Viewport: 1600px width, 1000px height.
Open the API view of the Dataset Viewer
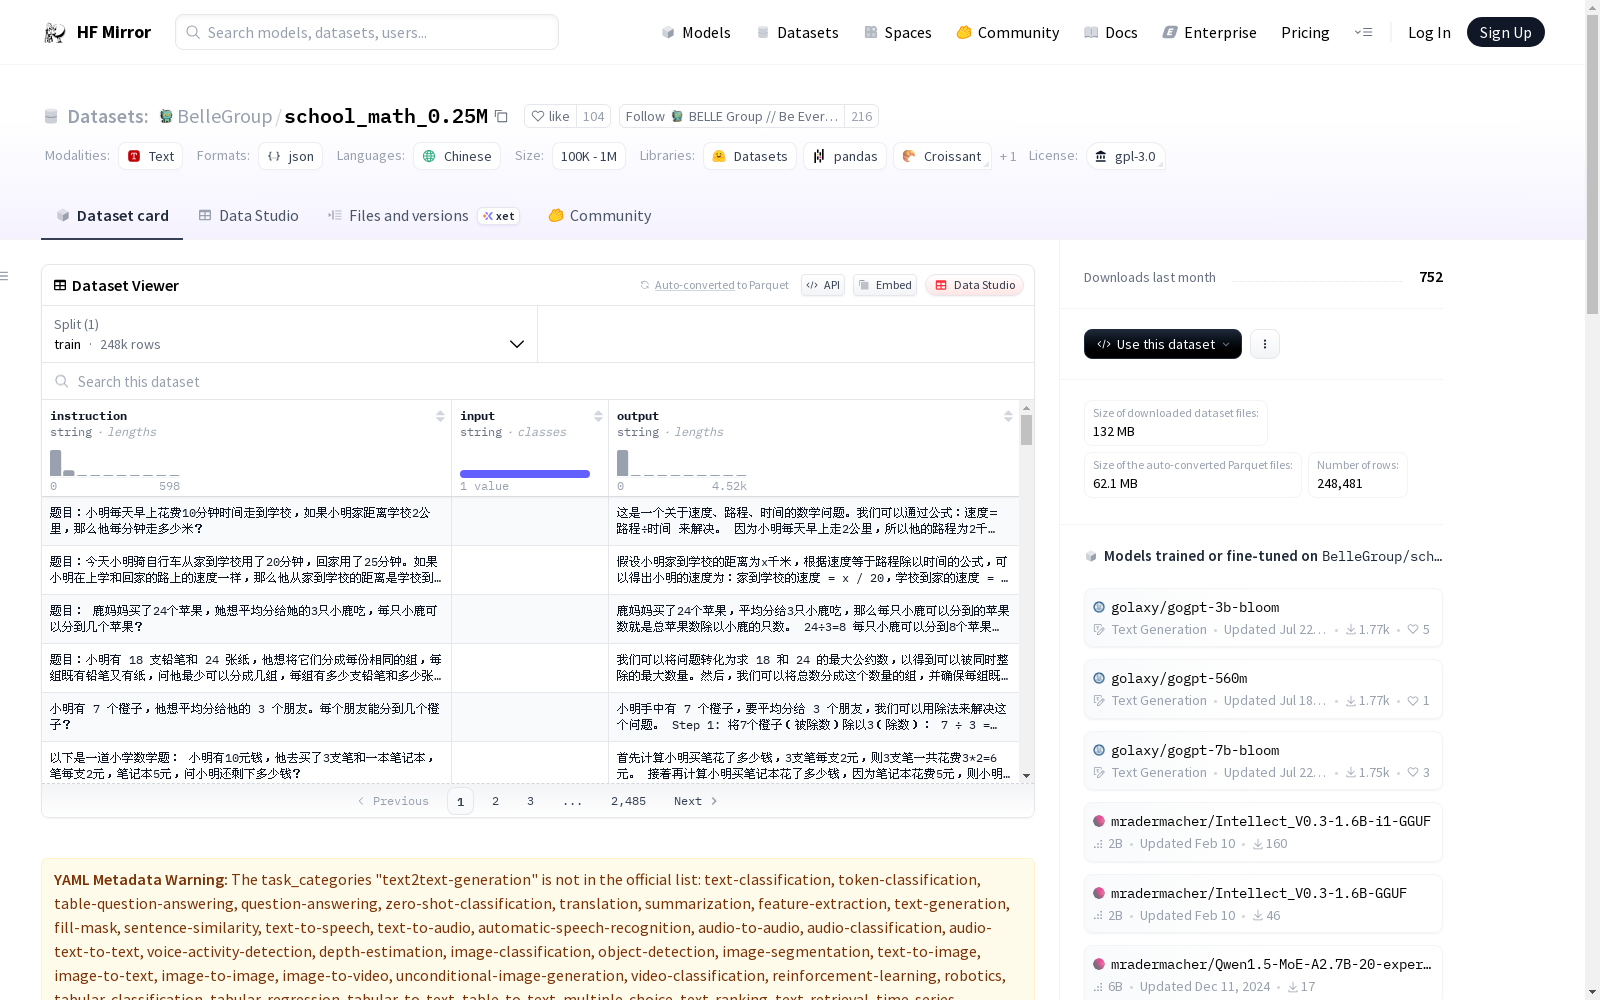(822, 285)
